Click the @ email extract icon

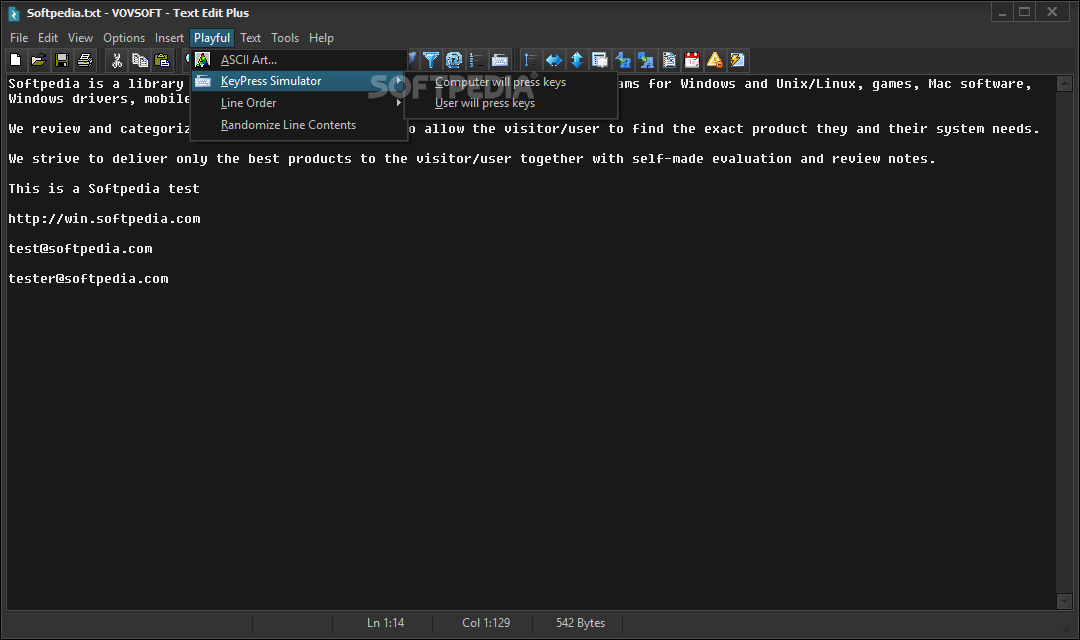coord(454,61)
